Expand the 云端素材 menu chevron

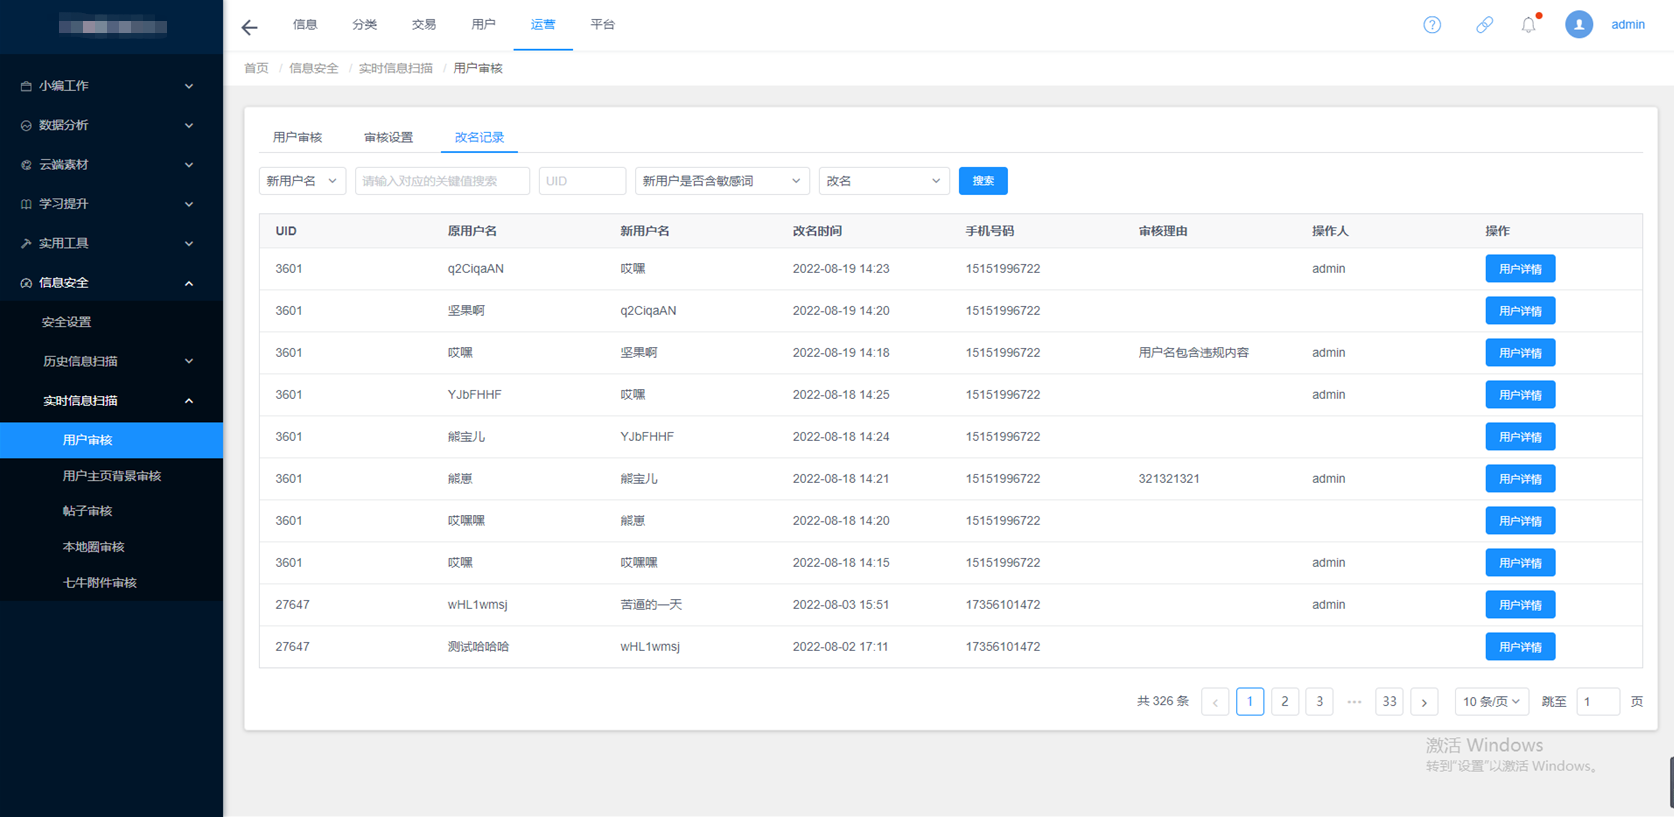189,165
